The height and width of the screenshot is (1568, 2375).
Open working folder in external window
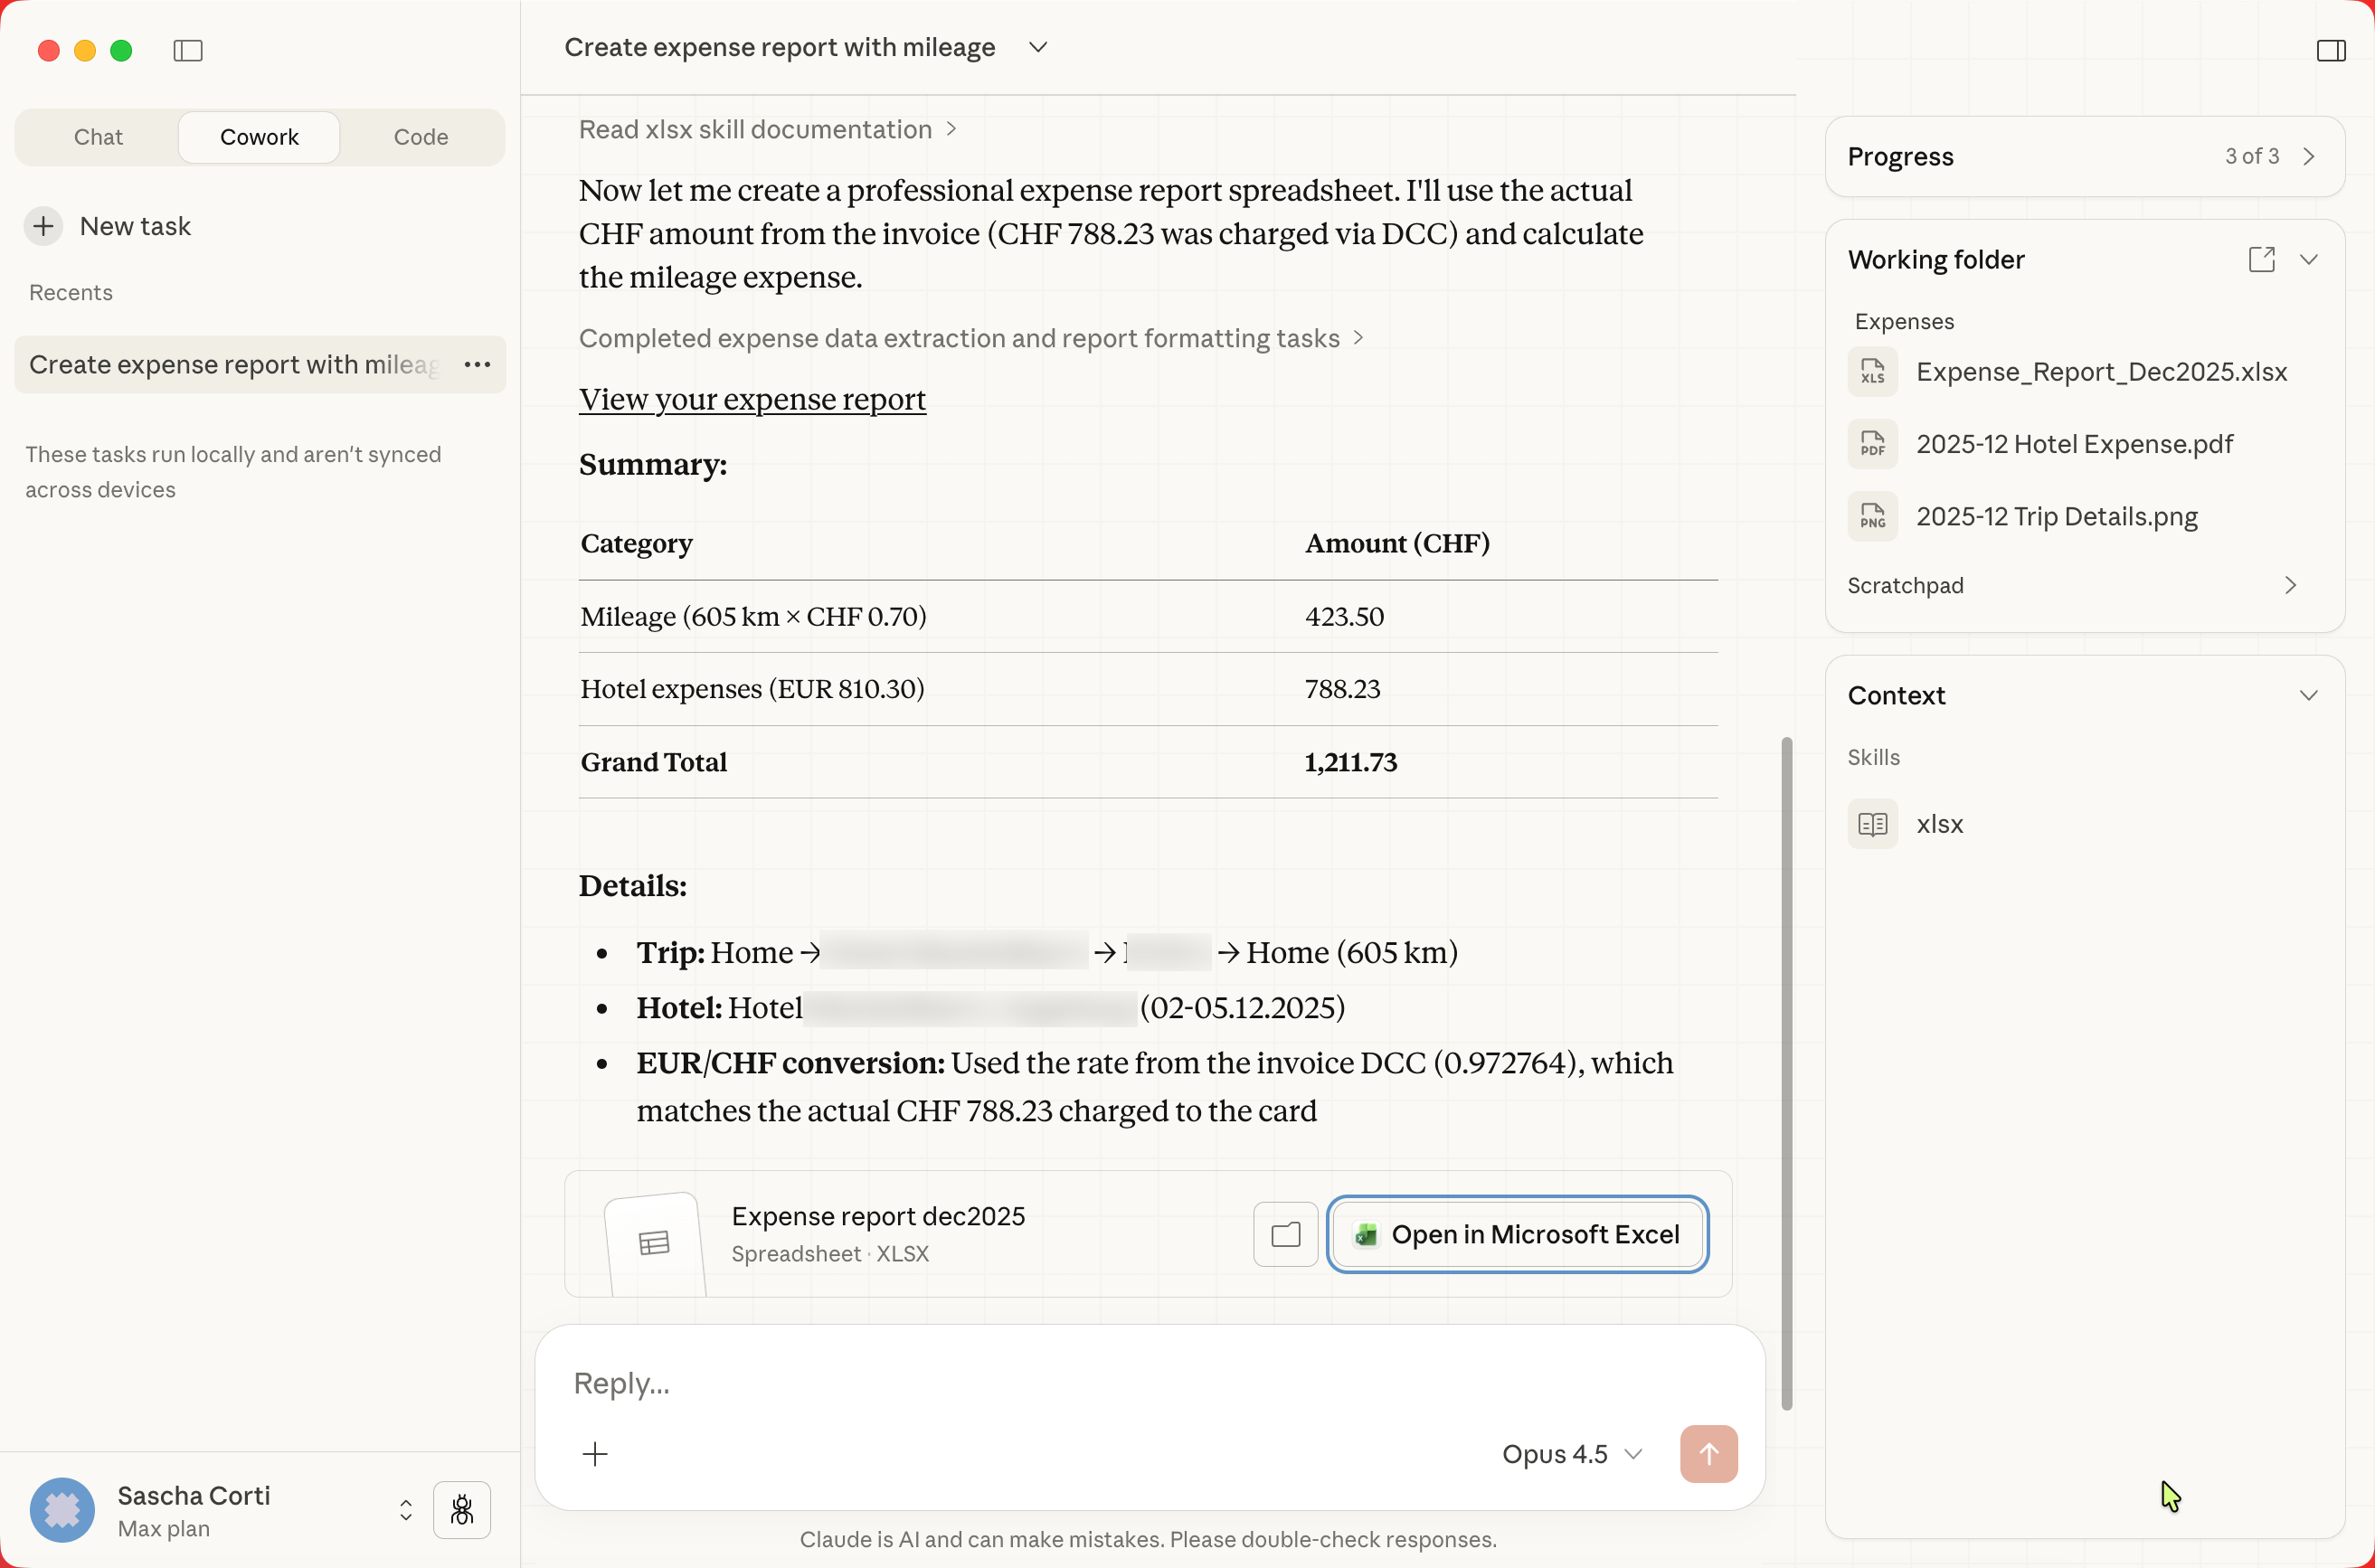click(x=2260, y=259)
